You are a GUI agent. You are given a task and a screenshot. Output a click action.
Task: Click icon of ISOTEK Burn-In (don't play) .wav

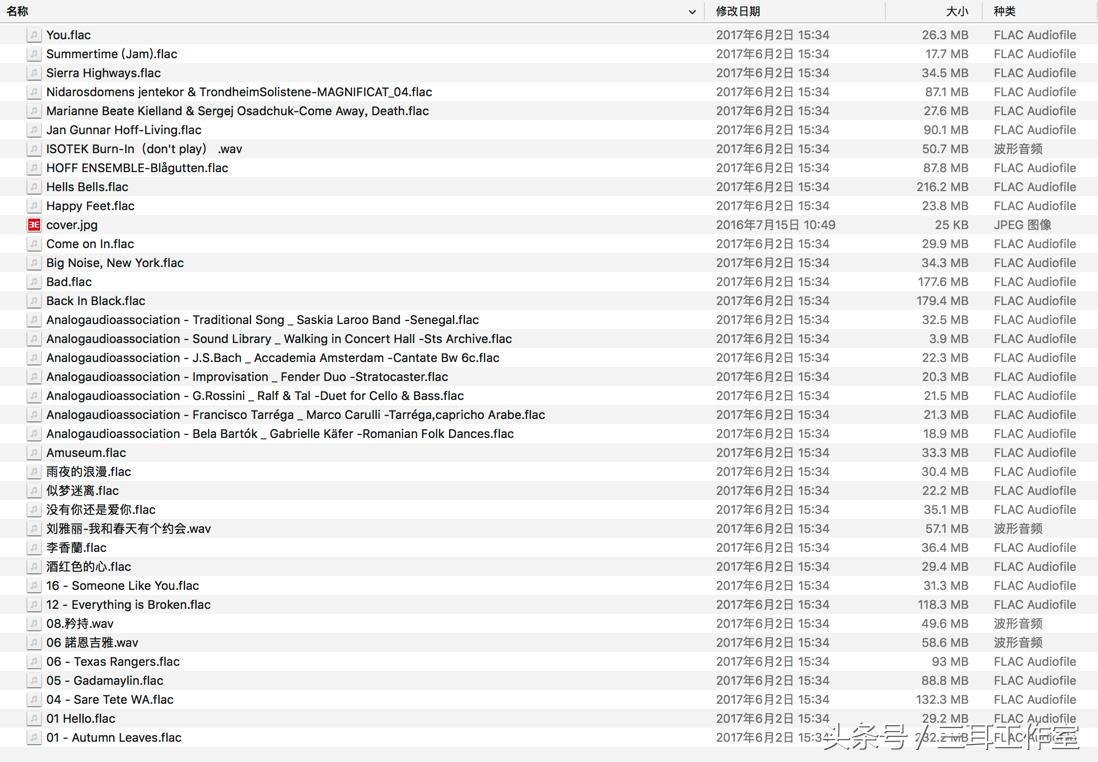tap(34, 148)
